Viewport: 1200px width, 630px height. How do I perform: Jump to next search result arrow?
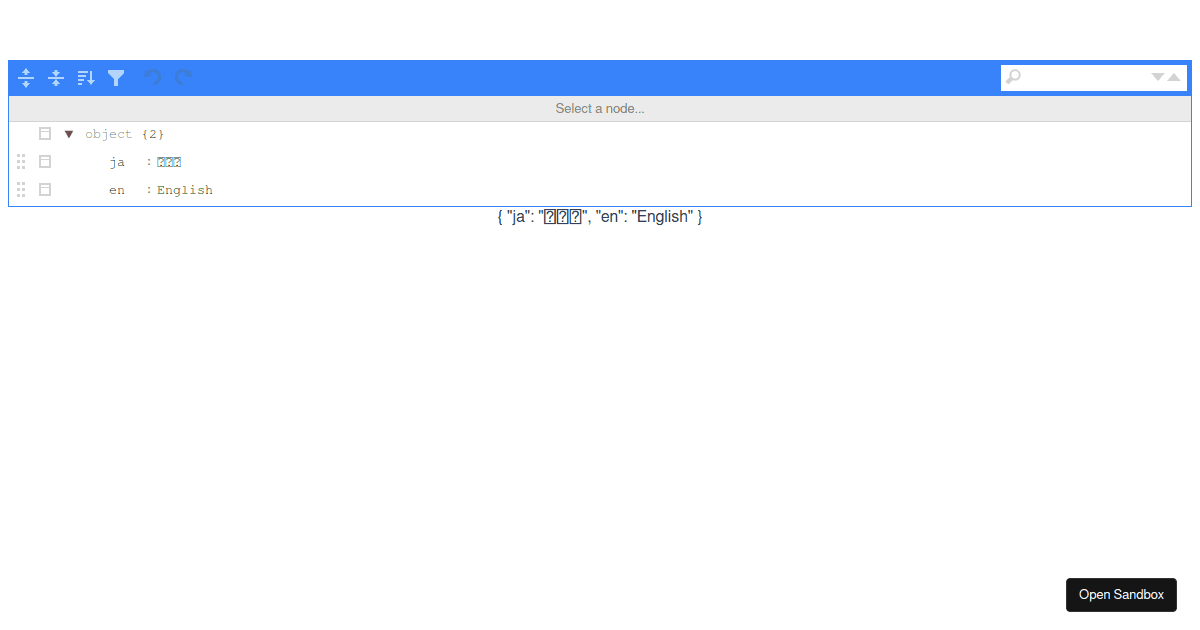tap(1157, 77)
